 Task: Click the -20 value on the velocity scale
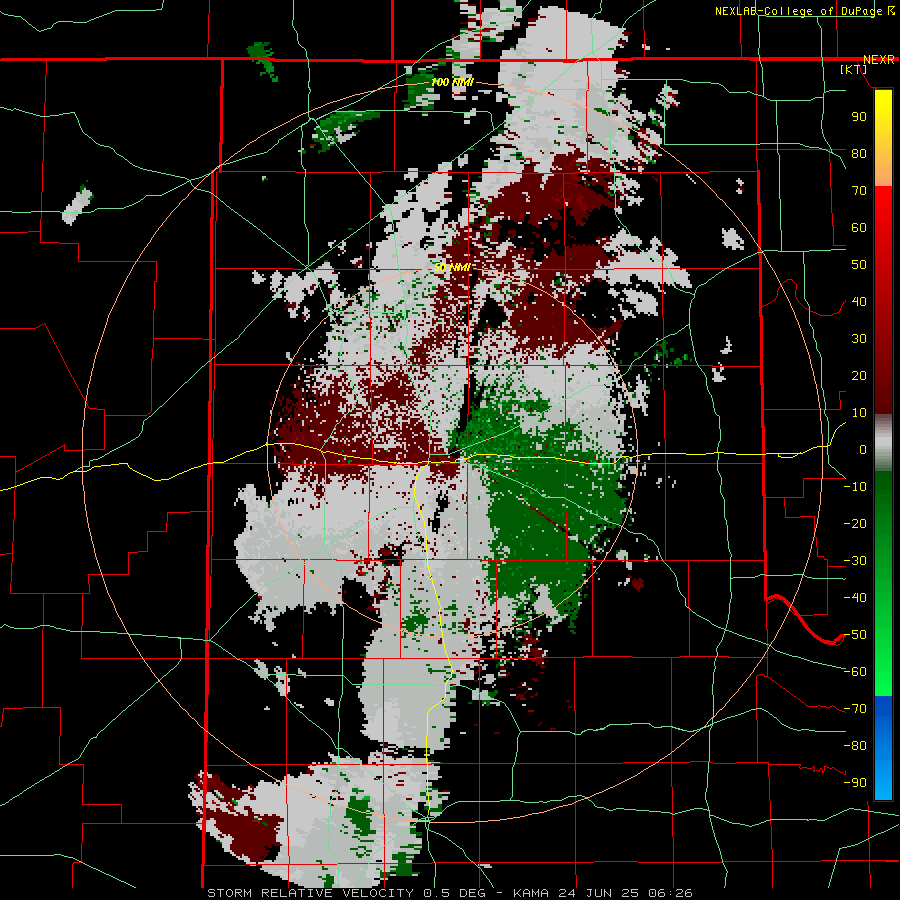(855, 523)
